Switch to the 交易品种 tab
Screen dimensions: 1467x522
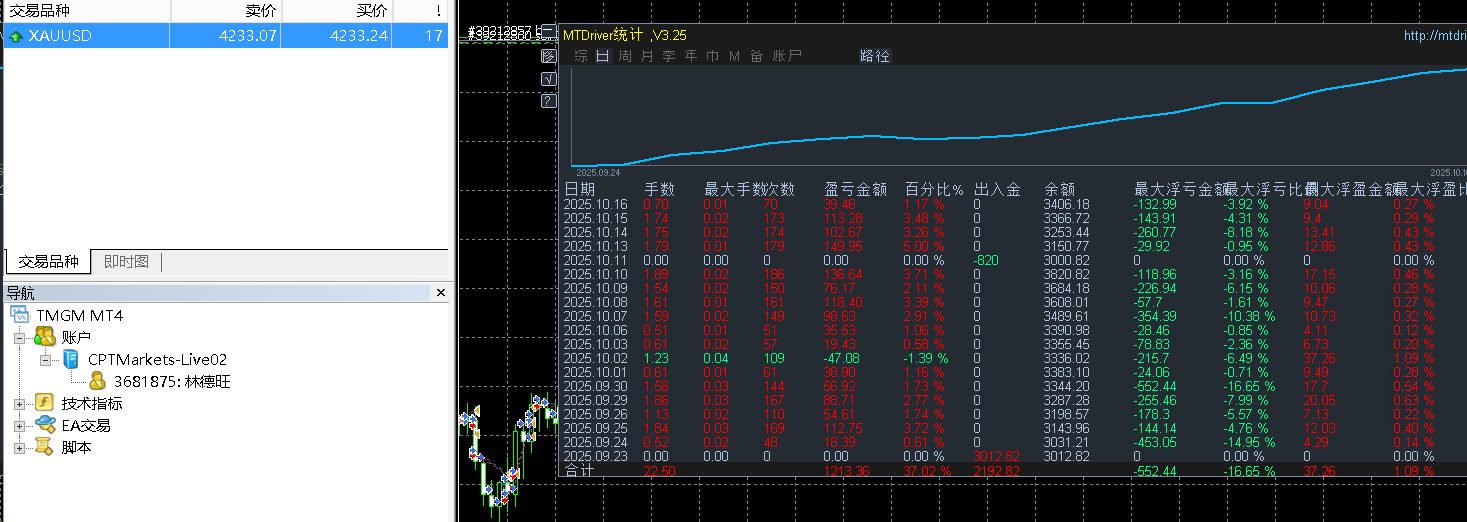[x=47, y=262]
